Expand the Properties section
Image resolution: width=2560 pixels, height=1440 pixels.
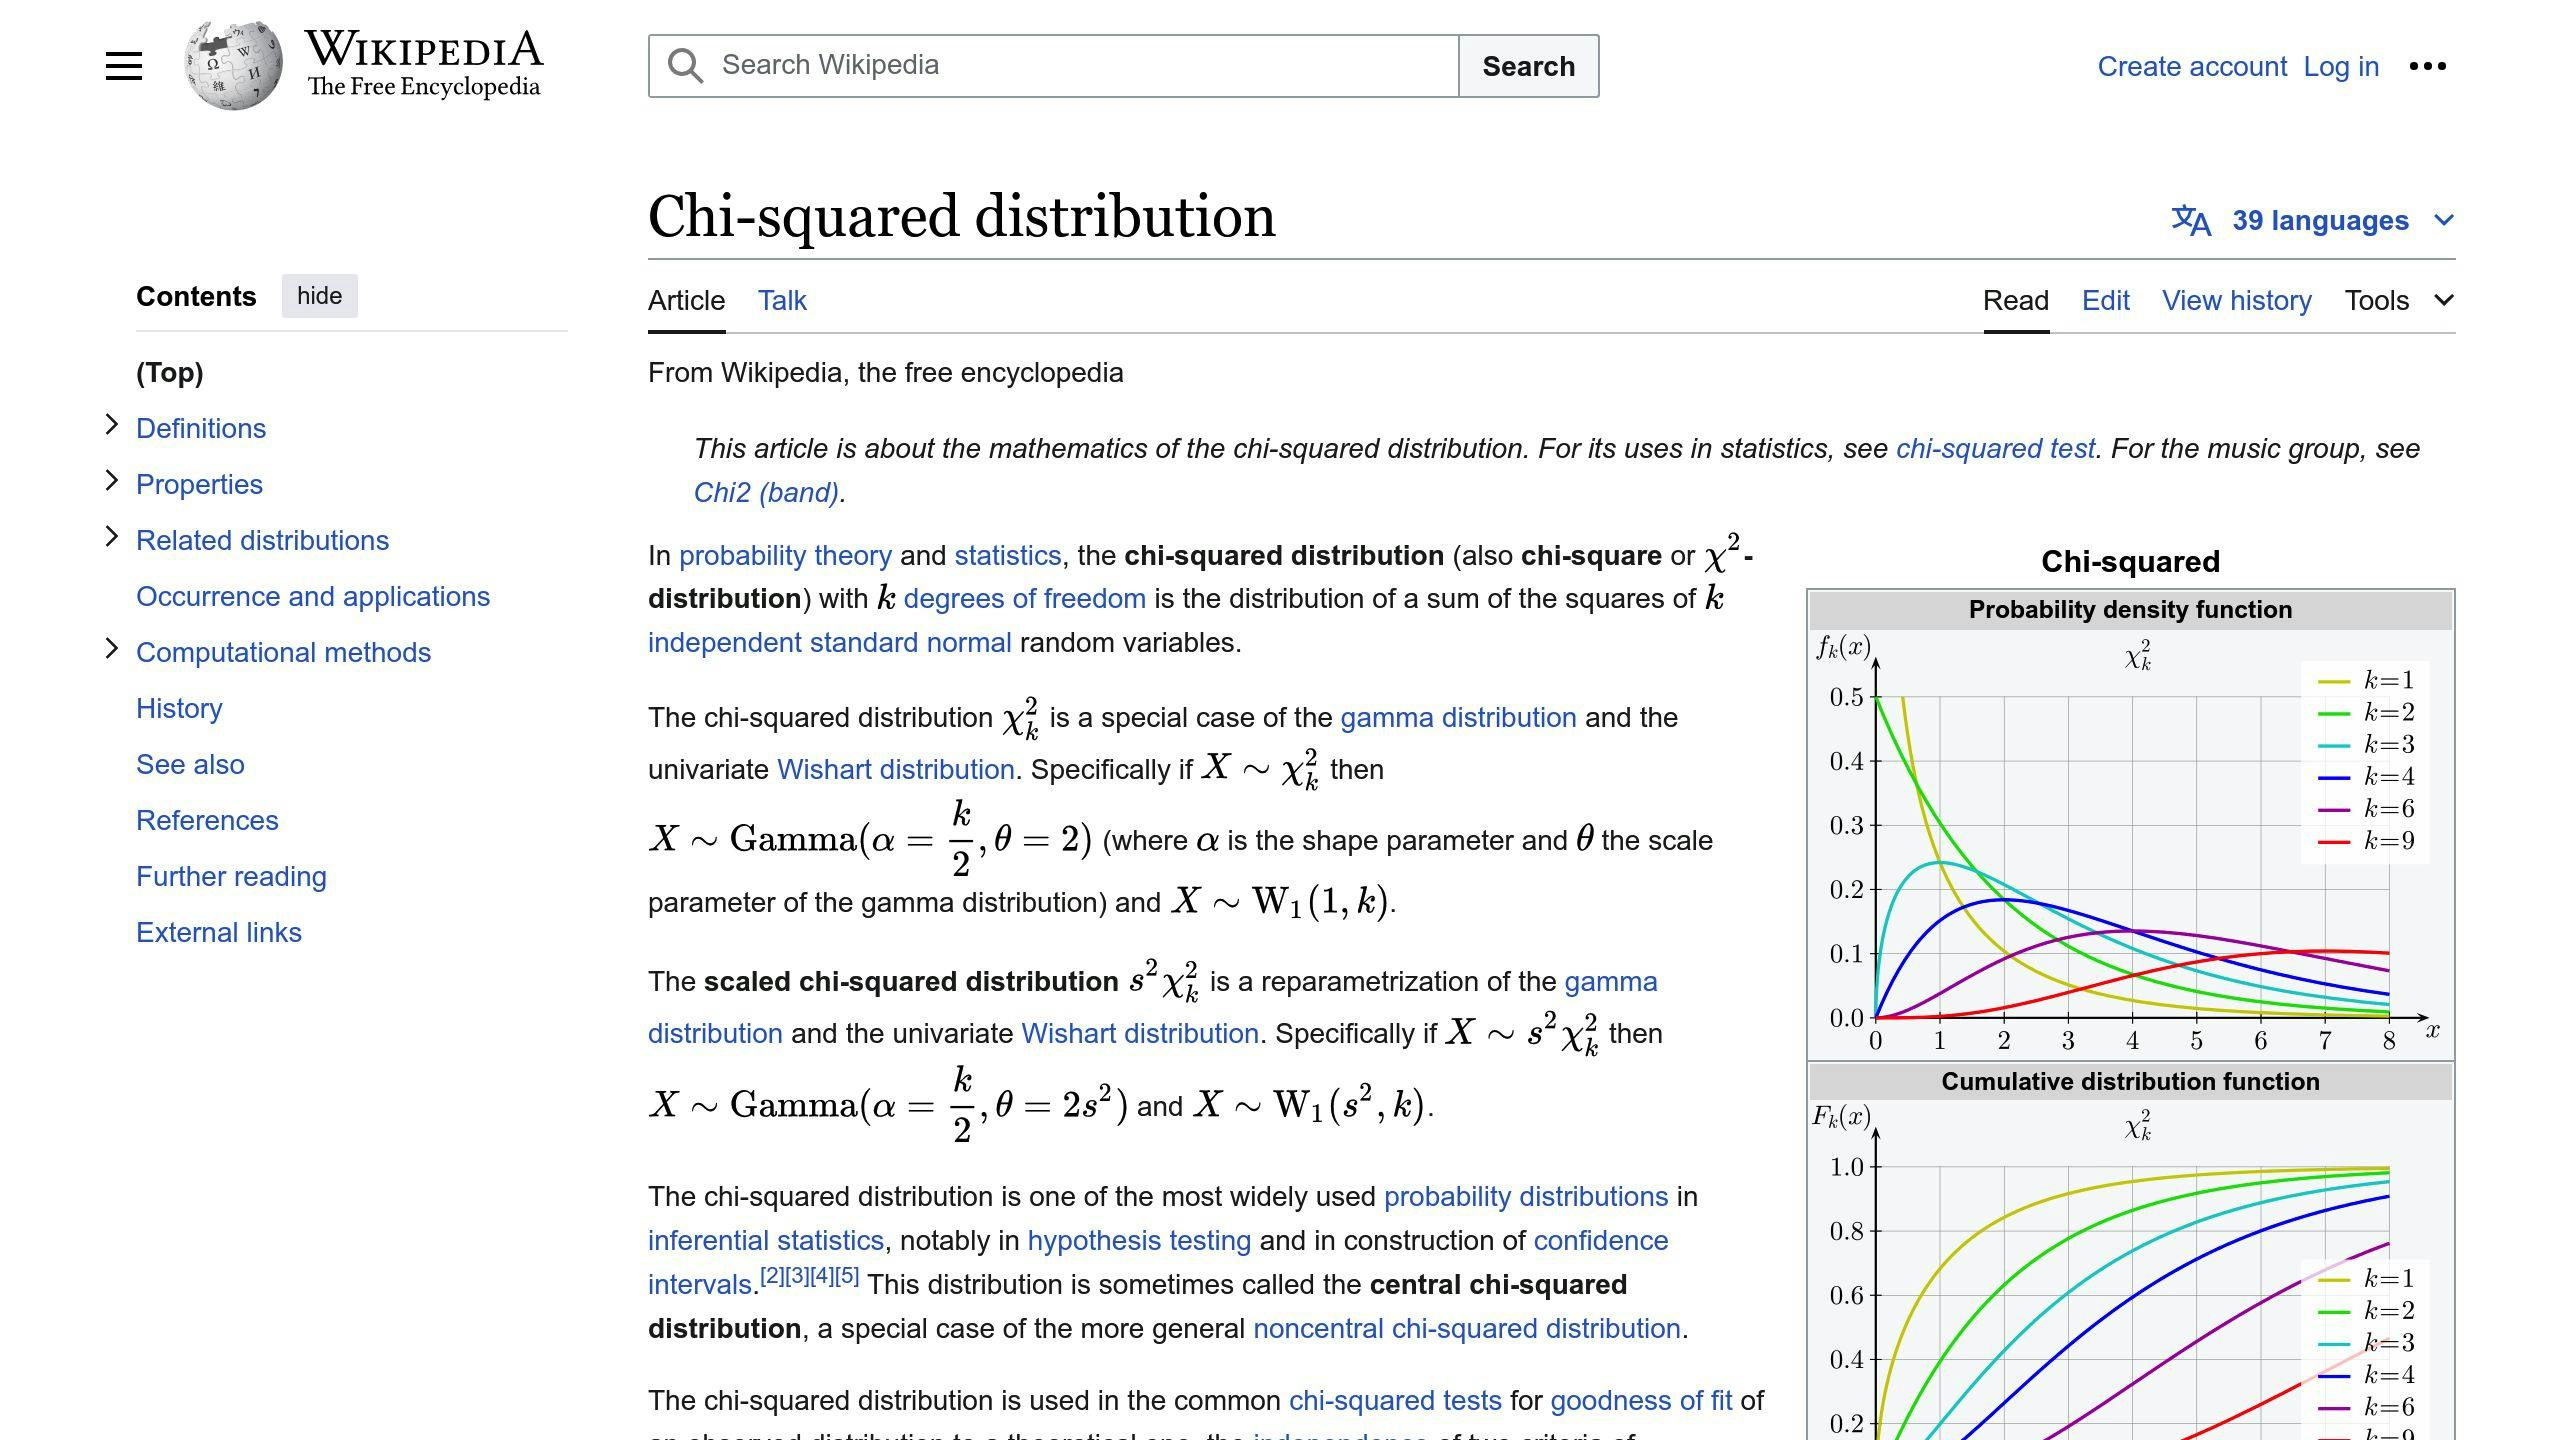(x=109, y=484)
